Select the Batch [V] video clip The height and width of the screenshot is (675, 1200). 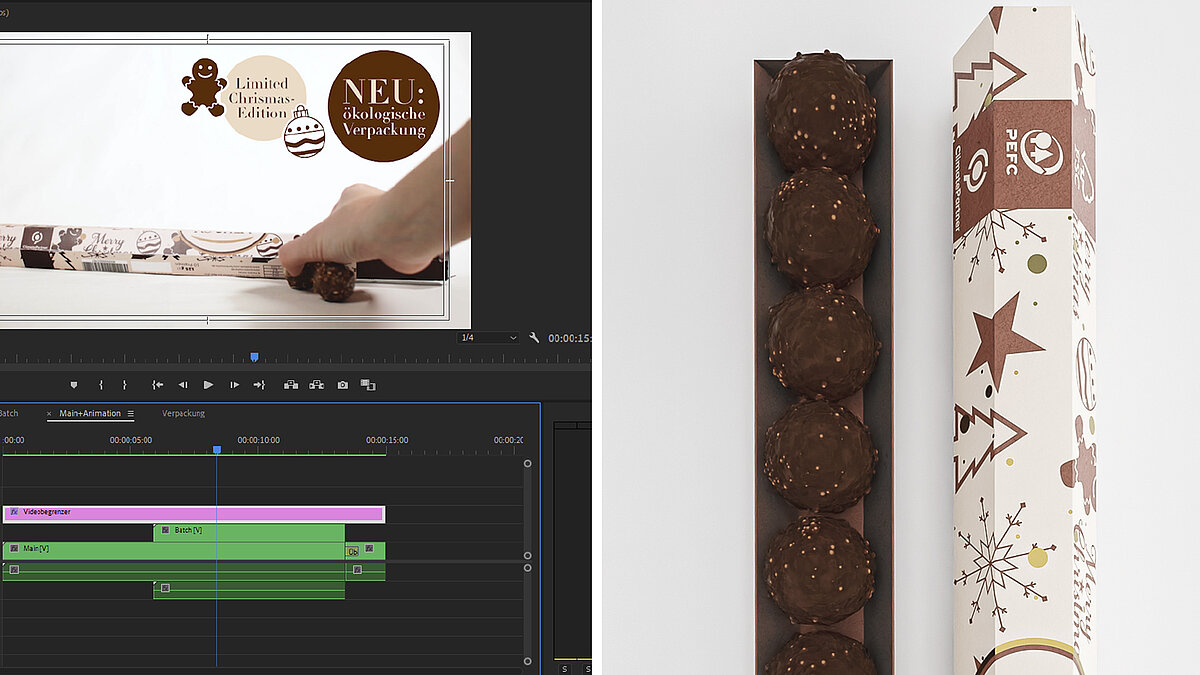pos(249,531)
